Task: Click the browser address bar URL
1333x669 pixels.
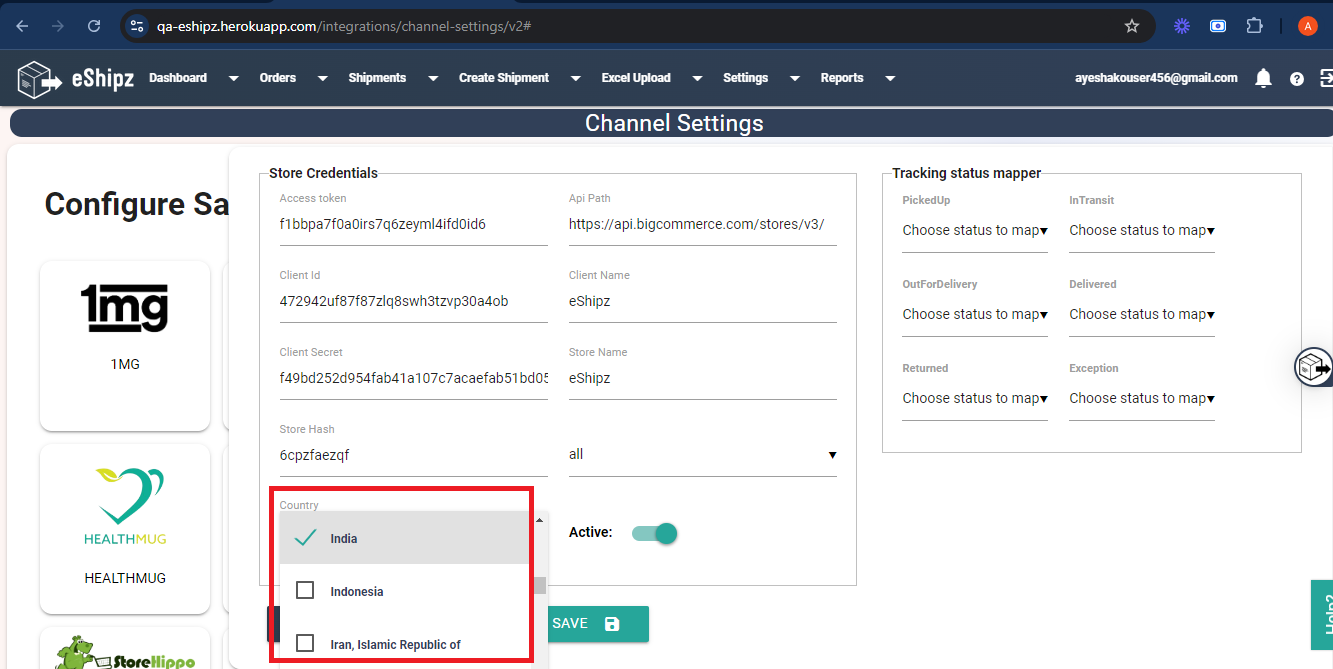Action: point(343,26)
